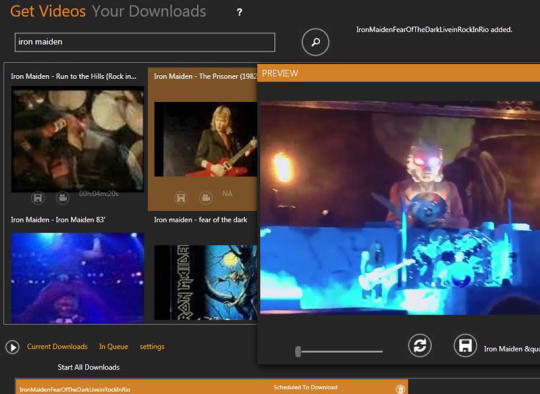Viewport: 540px width, 394px height.
Task: Save icon under Run to the Hills thumbnail
Action: pos(38,198)
